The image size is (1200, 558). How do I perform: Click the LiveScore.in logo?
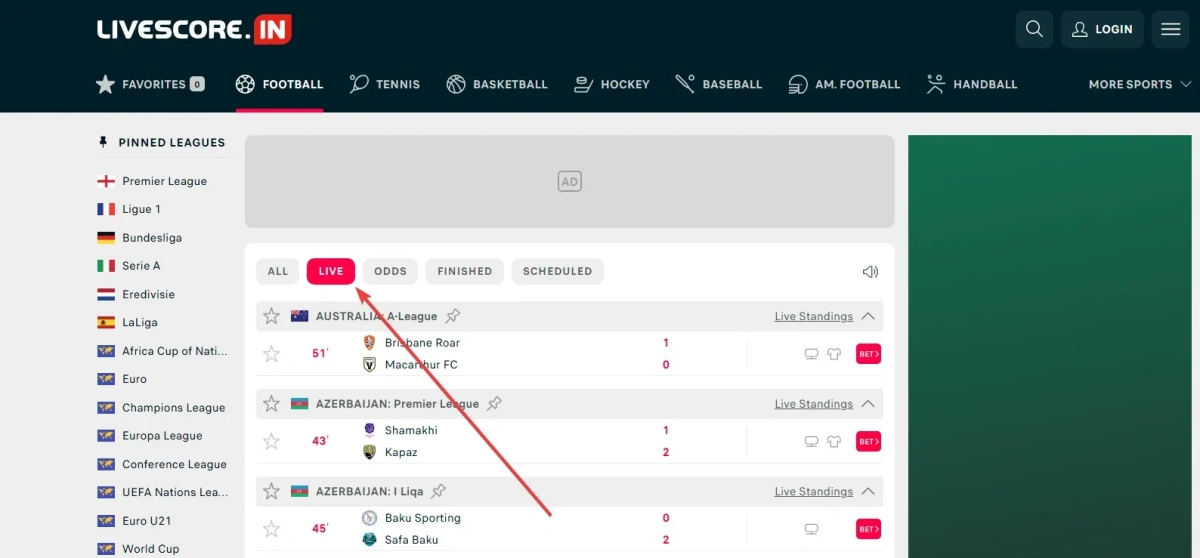[x=194, y=29]
